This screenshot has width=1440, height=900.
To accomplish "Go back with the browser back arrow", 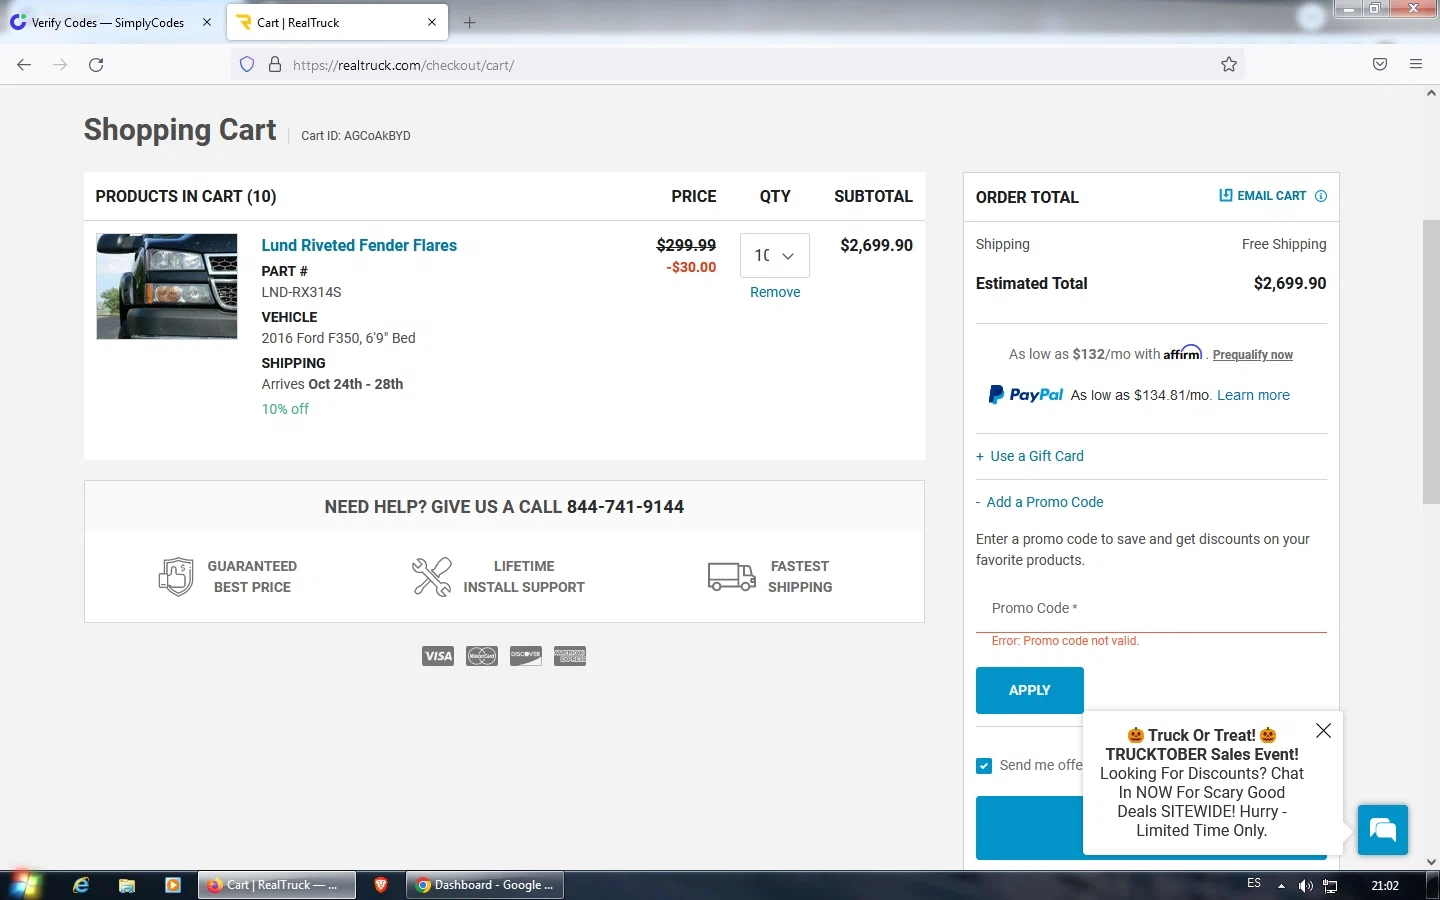I will (x=24, y=65).
